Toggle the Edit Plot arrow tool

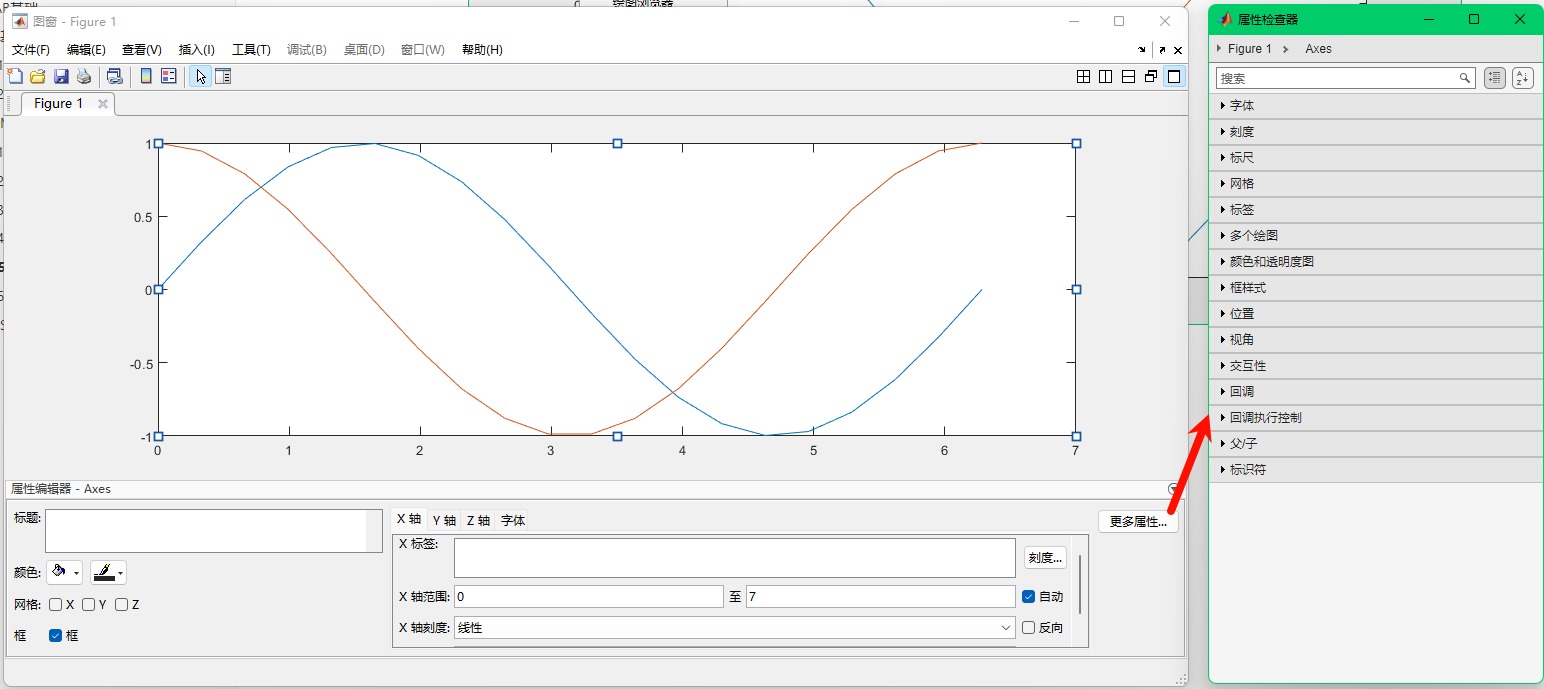click(x=200, y=76)
